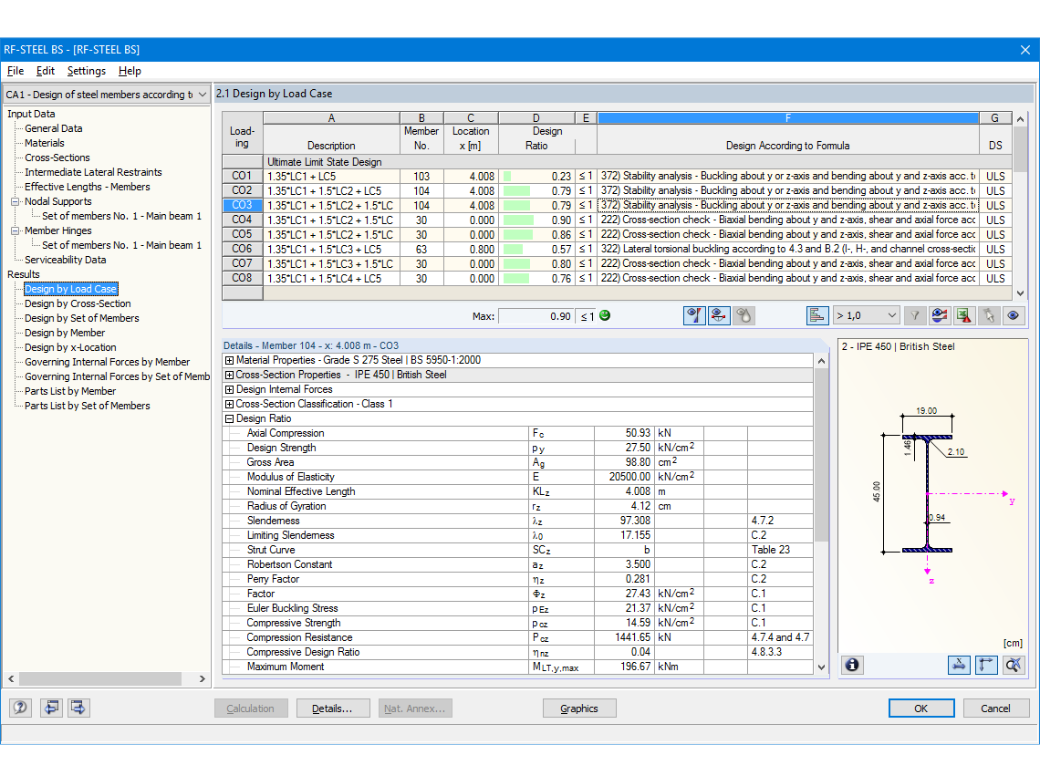Toggle the design ratio bar chart icon
Viewport: 1040px width, 782px height.
[817, 316]
